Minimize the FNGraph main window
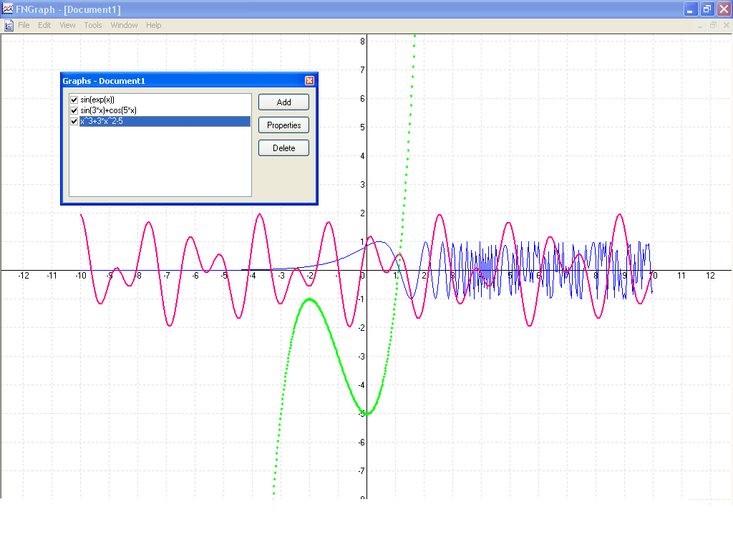This screenshot has height=550, width=733. (690, 9)
